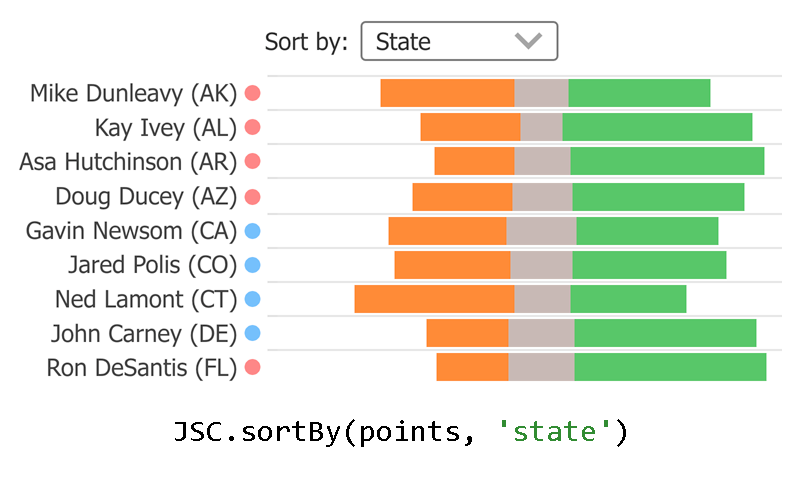Click the red dot next to Asa Hutchinson
800x494 pixels.
[253, 162]
